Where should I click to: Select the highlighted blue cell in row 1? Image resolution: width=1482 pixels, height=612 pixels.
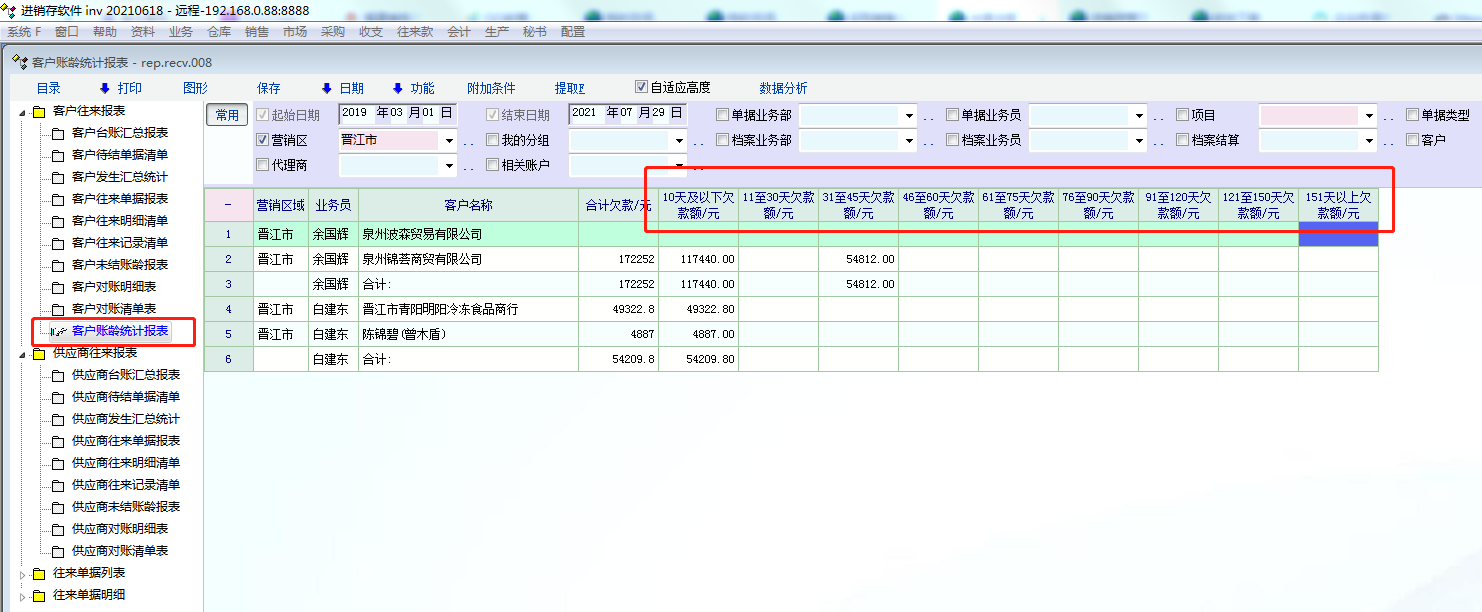(x=1338, y=234)
